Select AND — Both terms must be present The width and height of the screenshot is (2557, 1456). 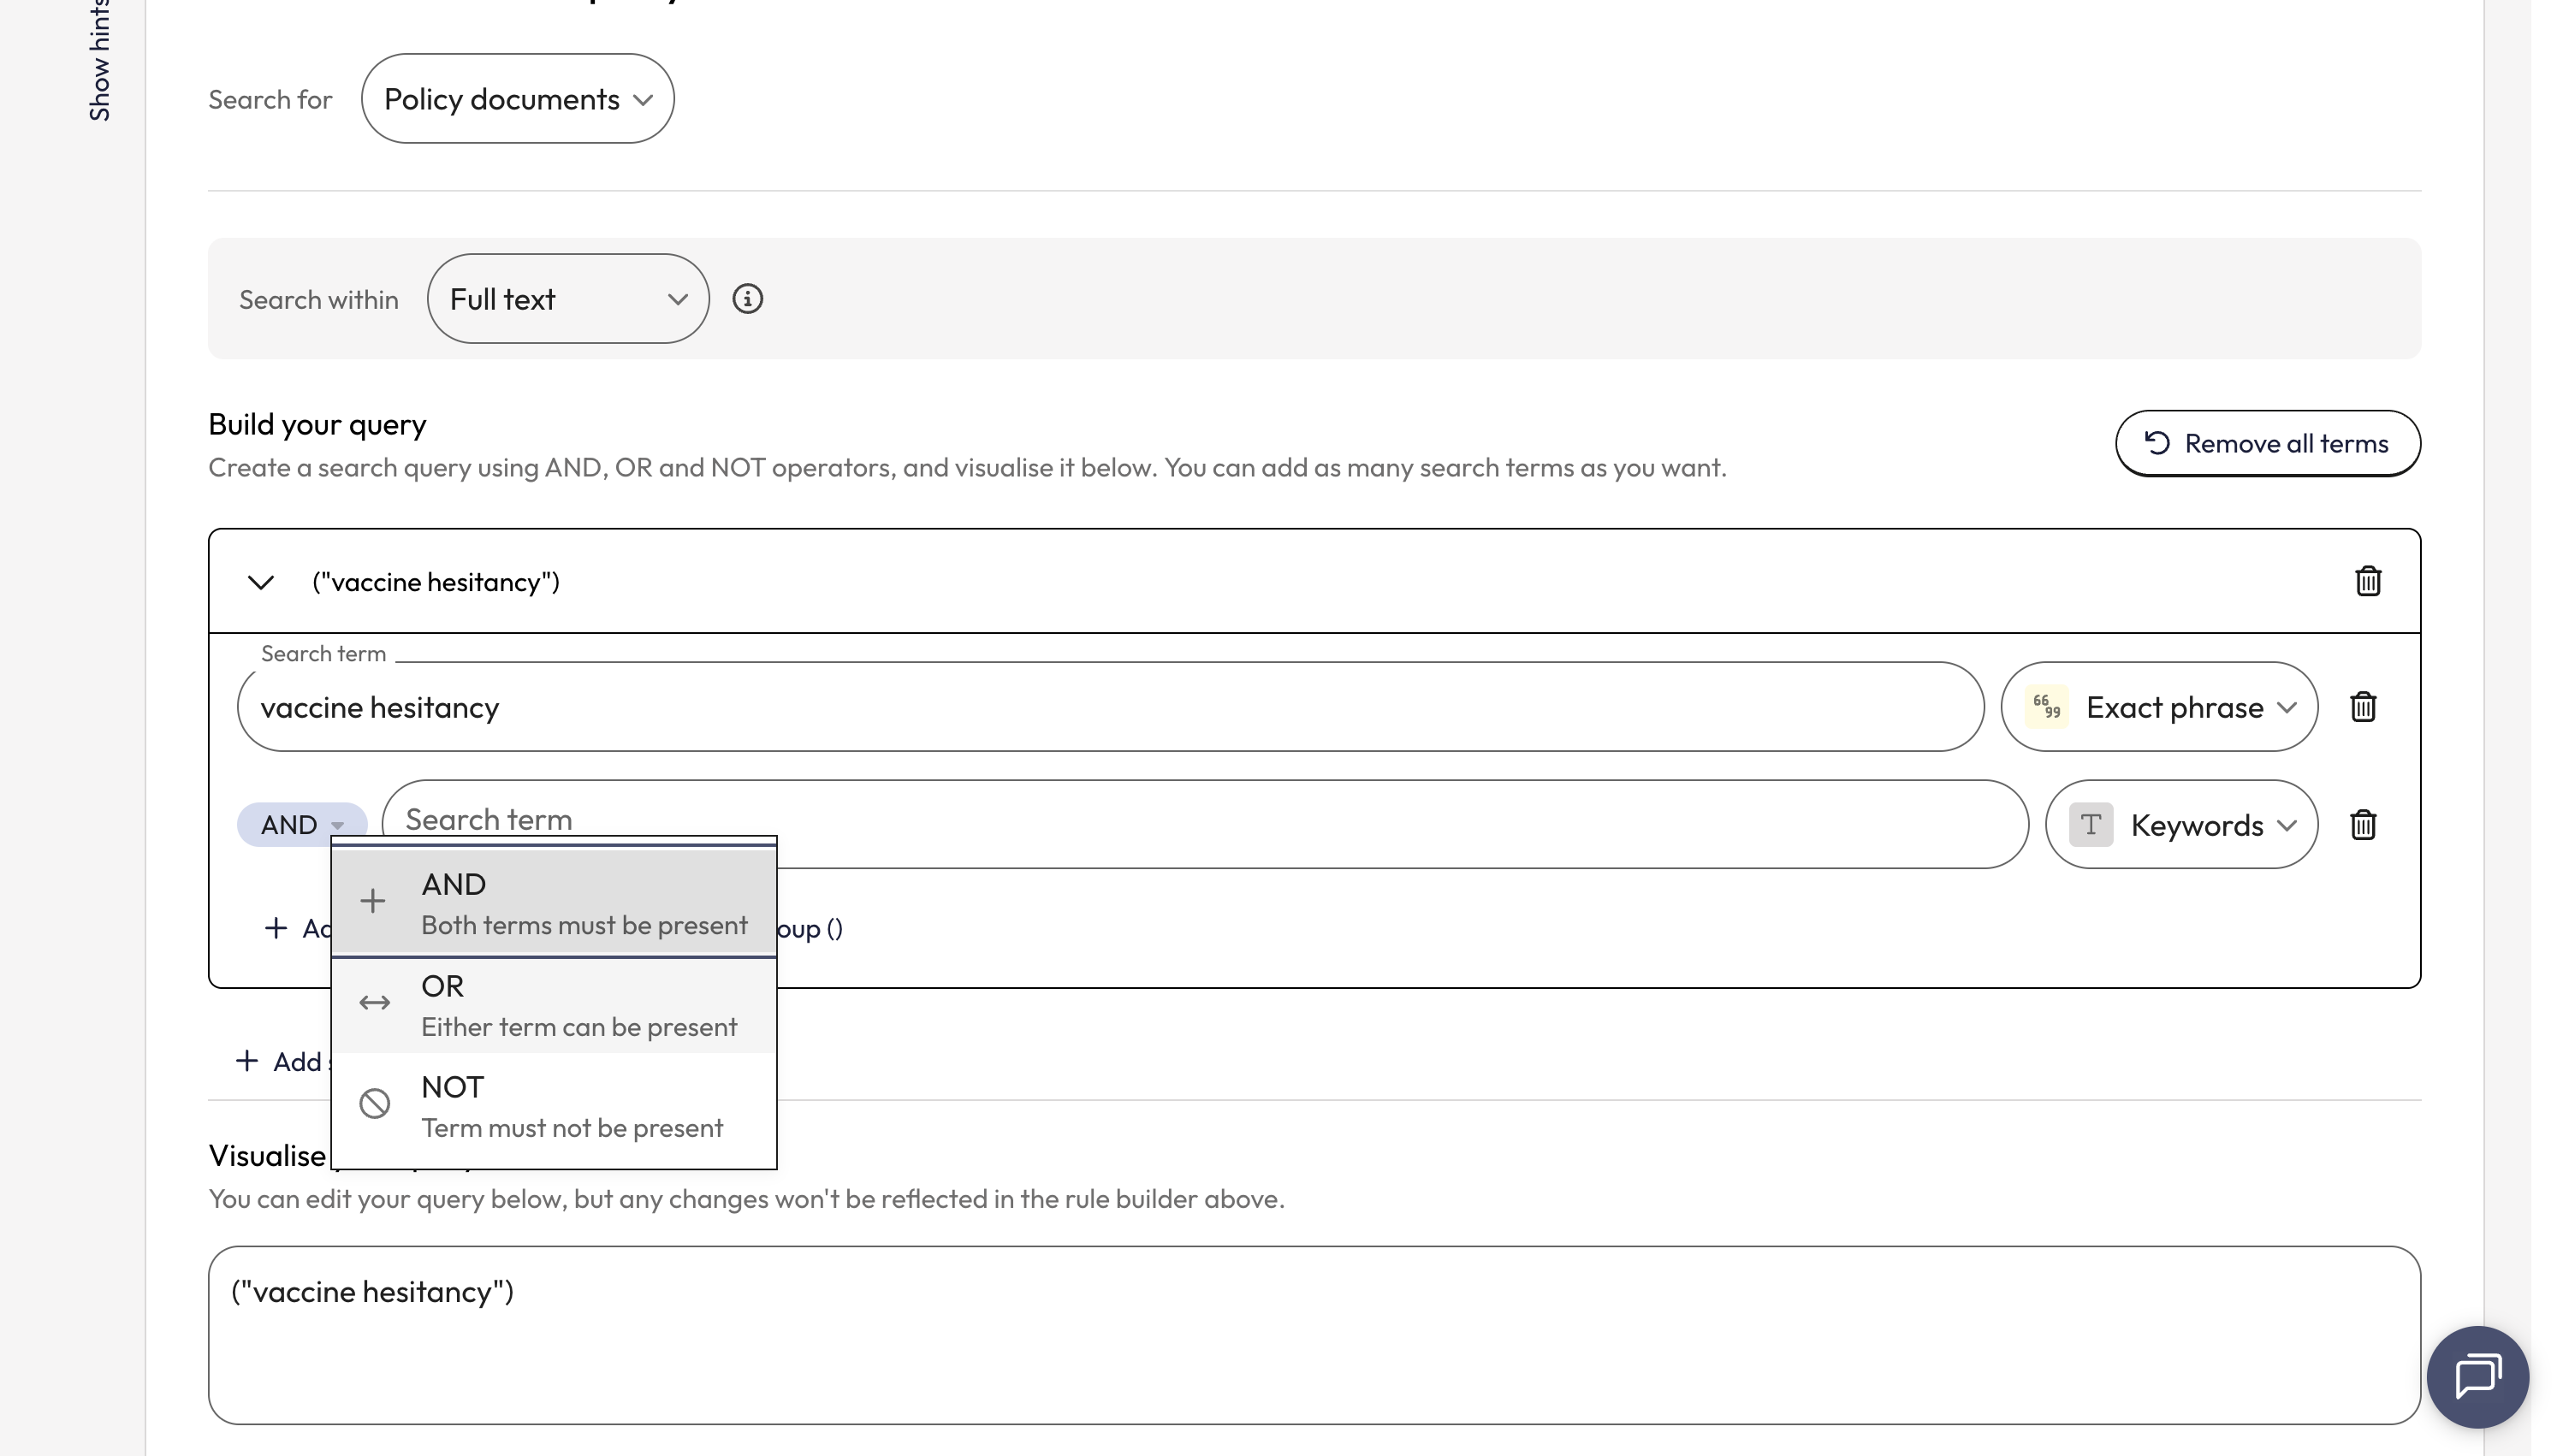coord(554,903)
